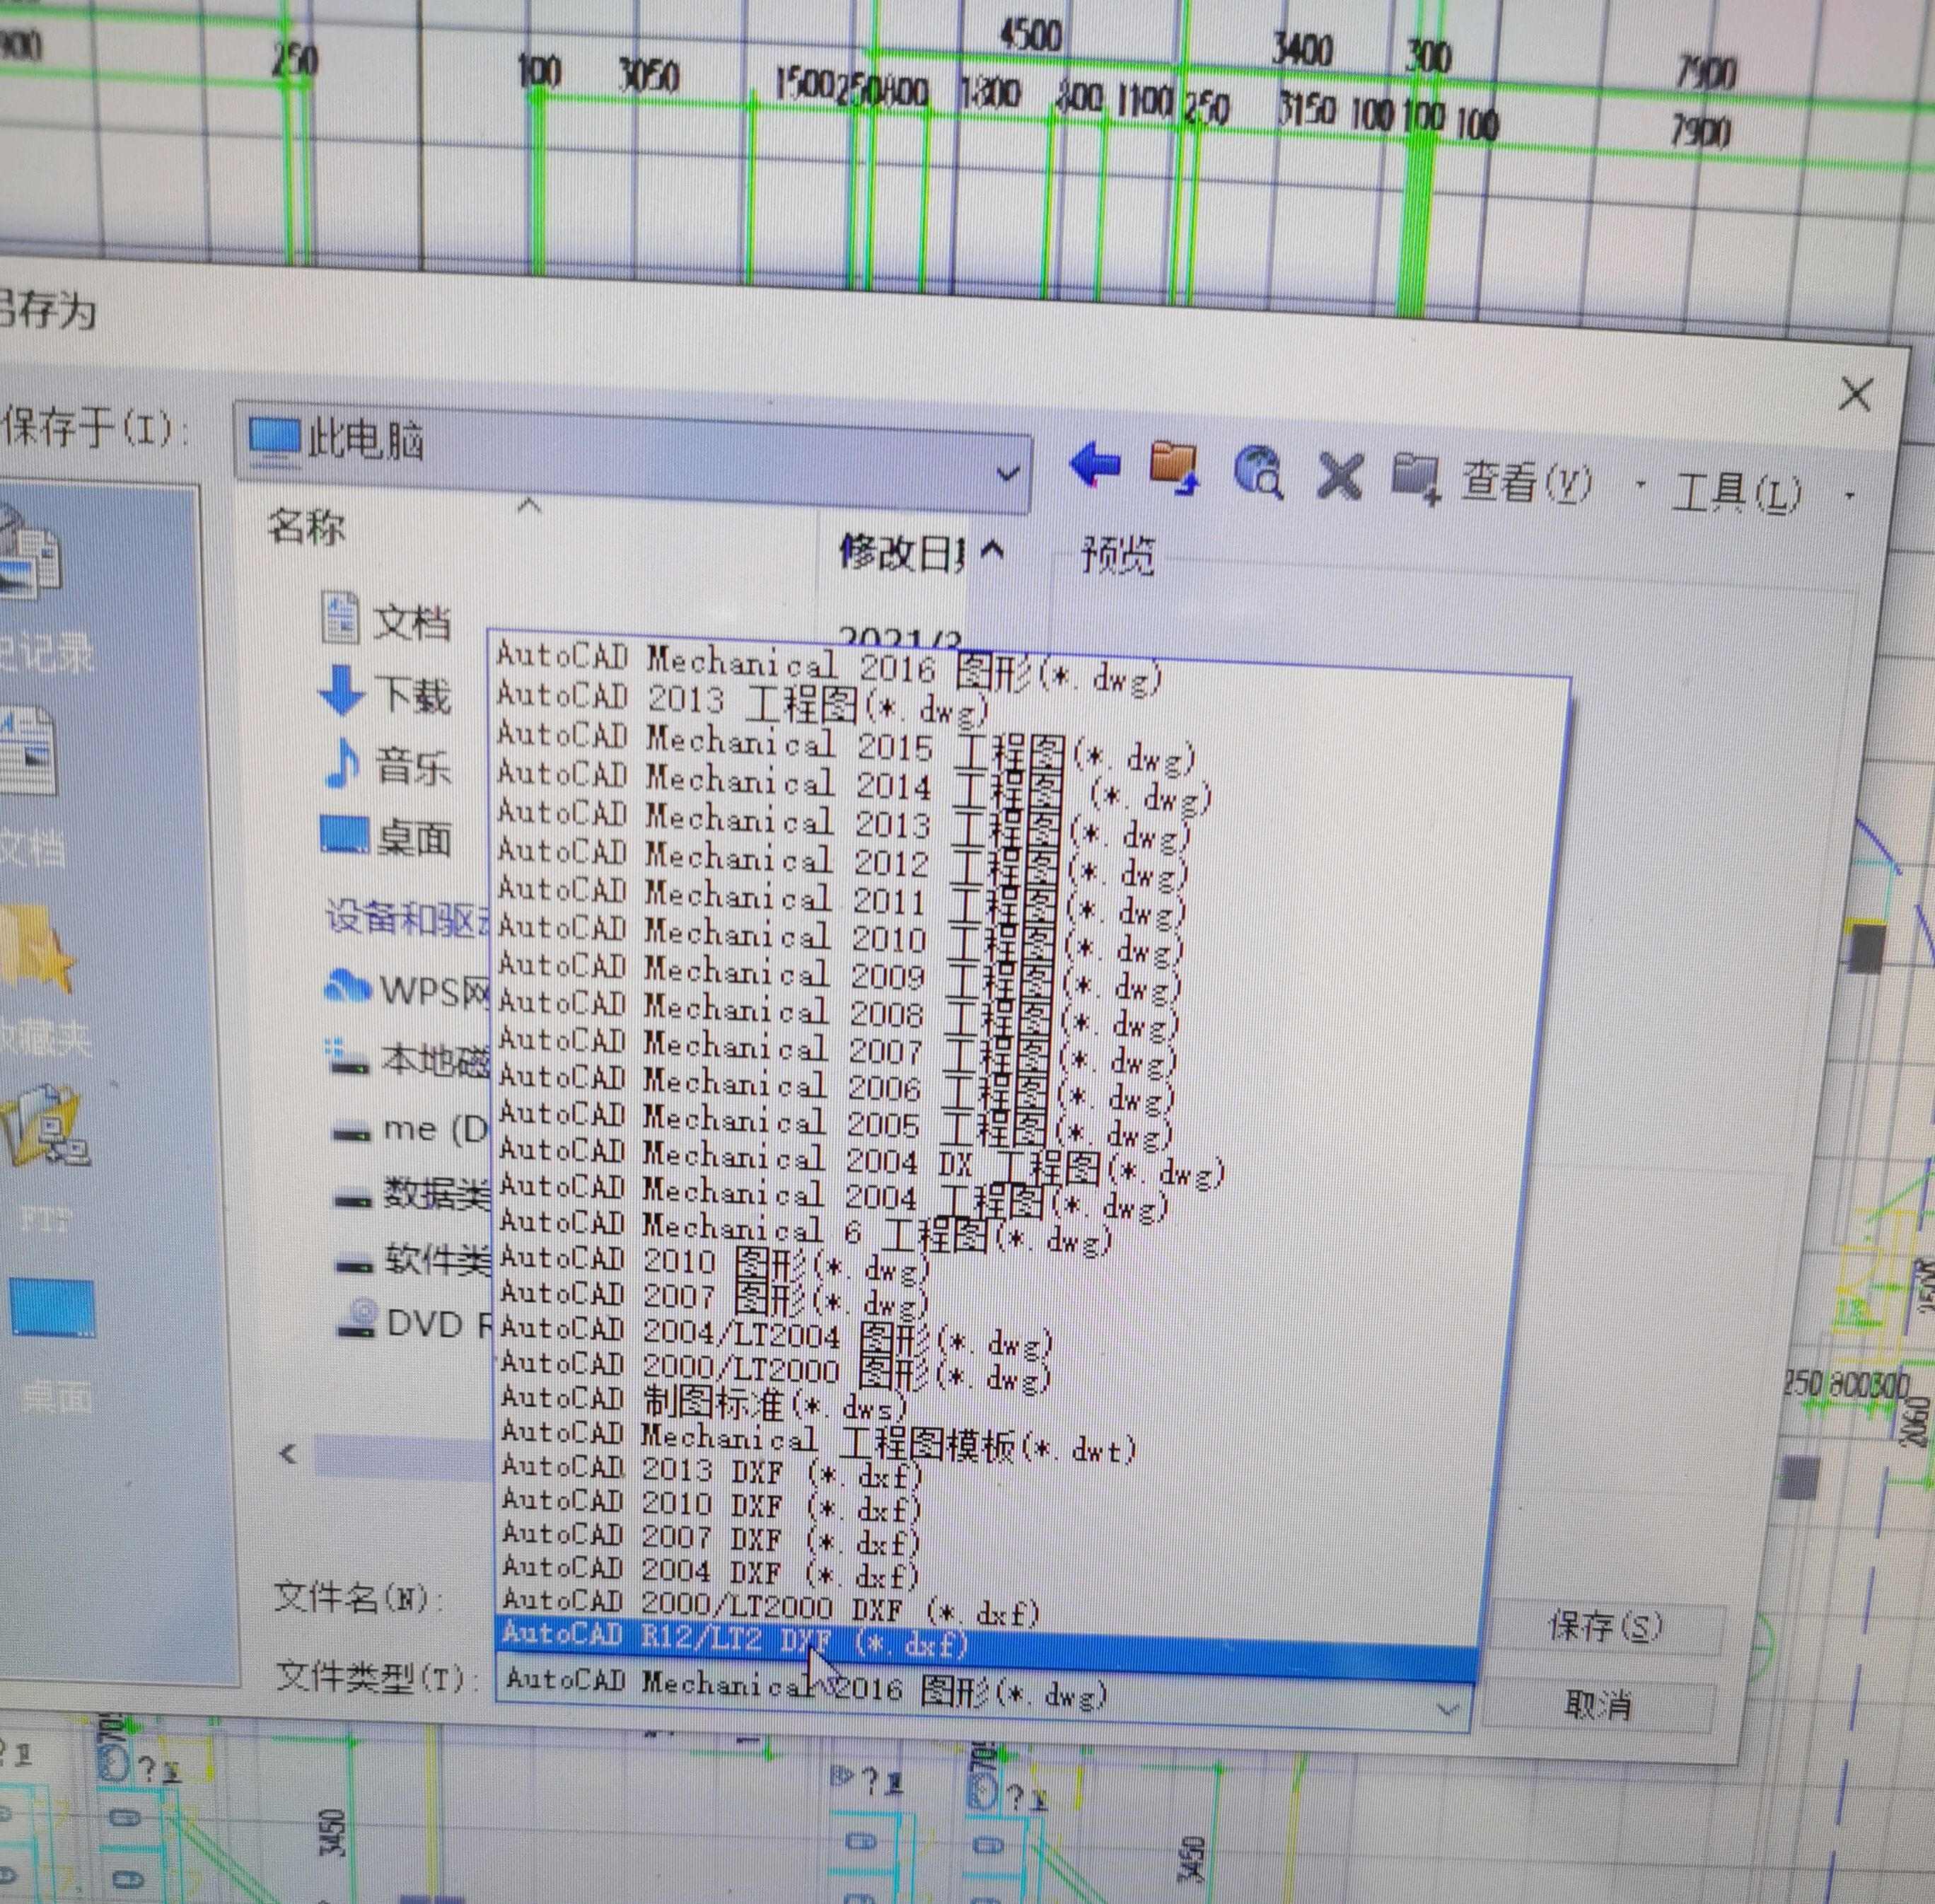The height and width of the screenshot is (1904, 1935).
Task: Click the Up one level folder icon
Action: coord(1174,468)
